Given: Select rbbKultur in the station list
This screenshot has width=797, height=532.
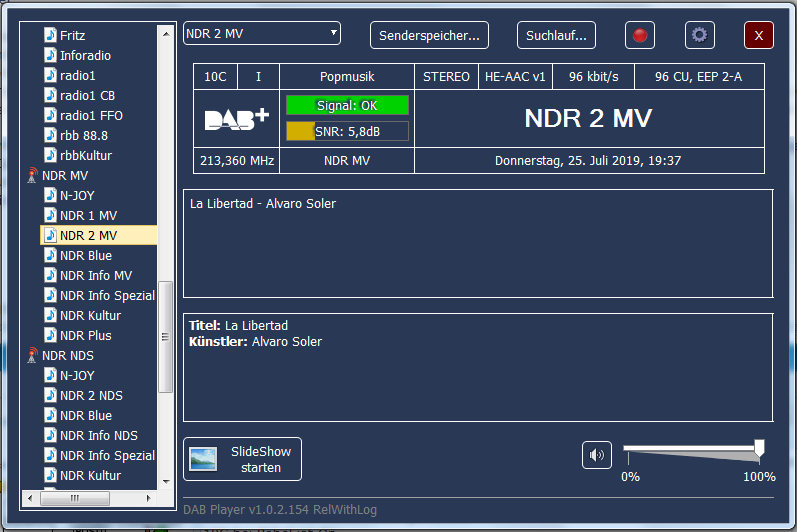Looking at the screenshot, I should (85, 156).
